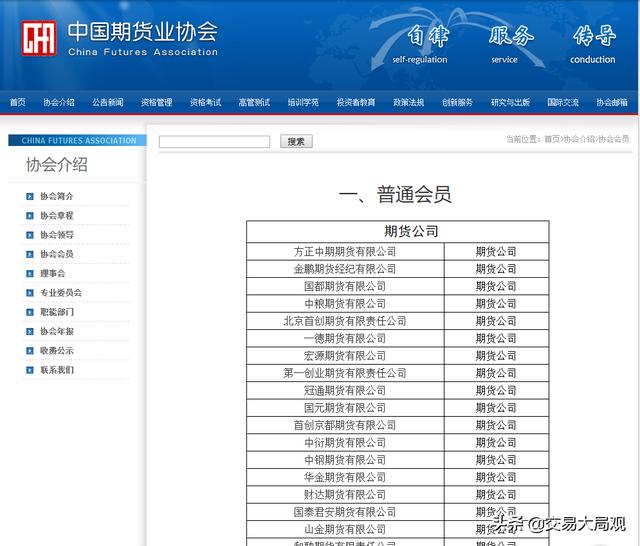The height and width of the screenshot is (546, 640).
Task: Select table cell 中粮期货有限公司
Action: point(345,304)
